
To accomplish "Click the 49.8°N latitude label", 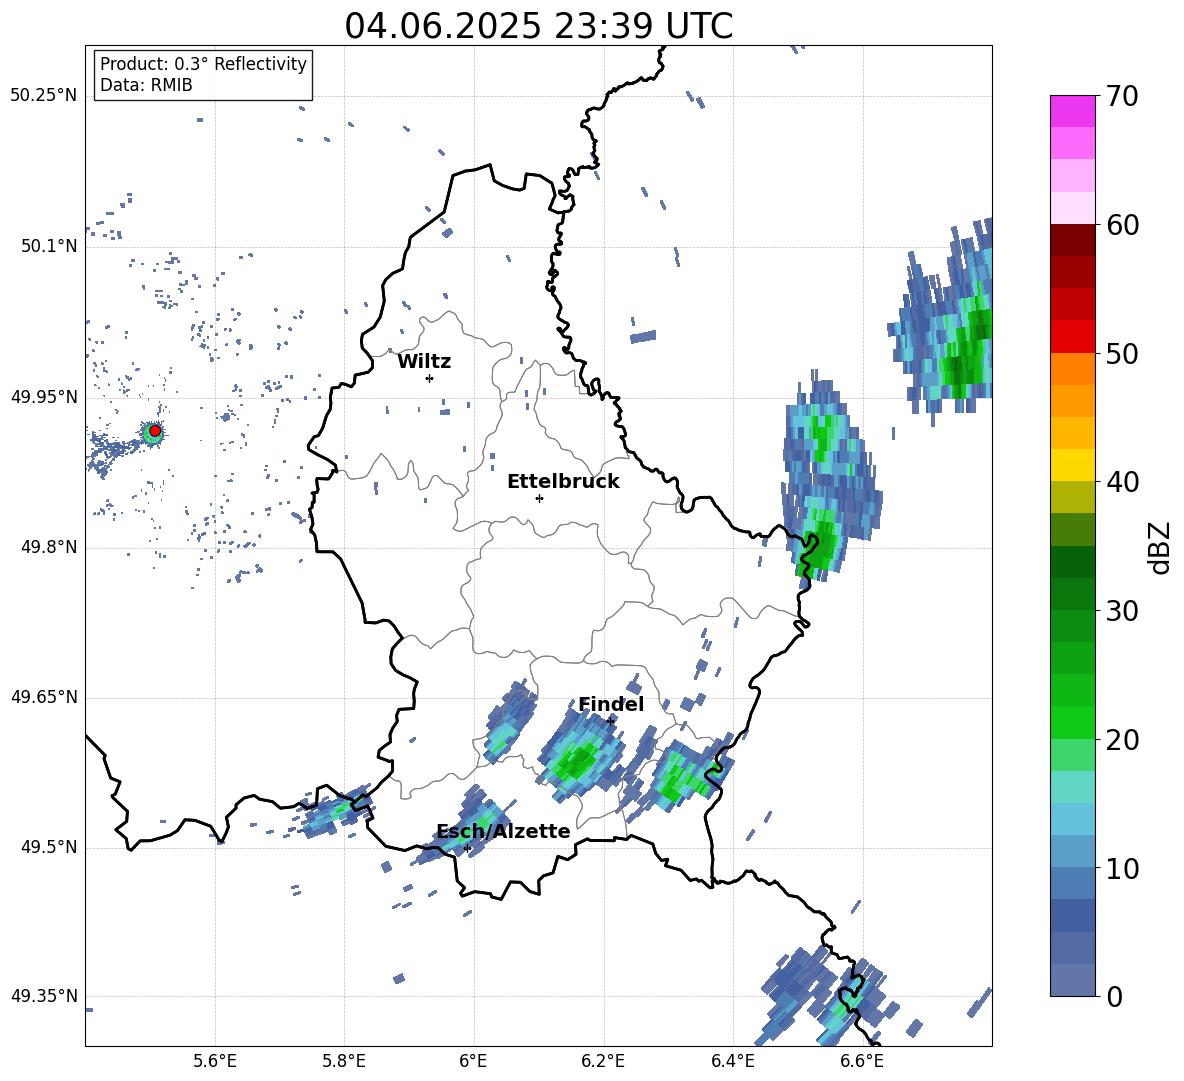I will [x=48, y=547].
